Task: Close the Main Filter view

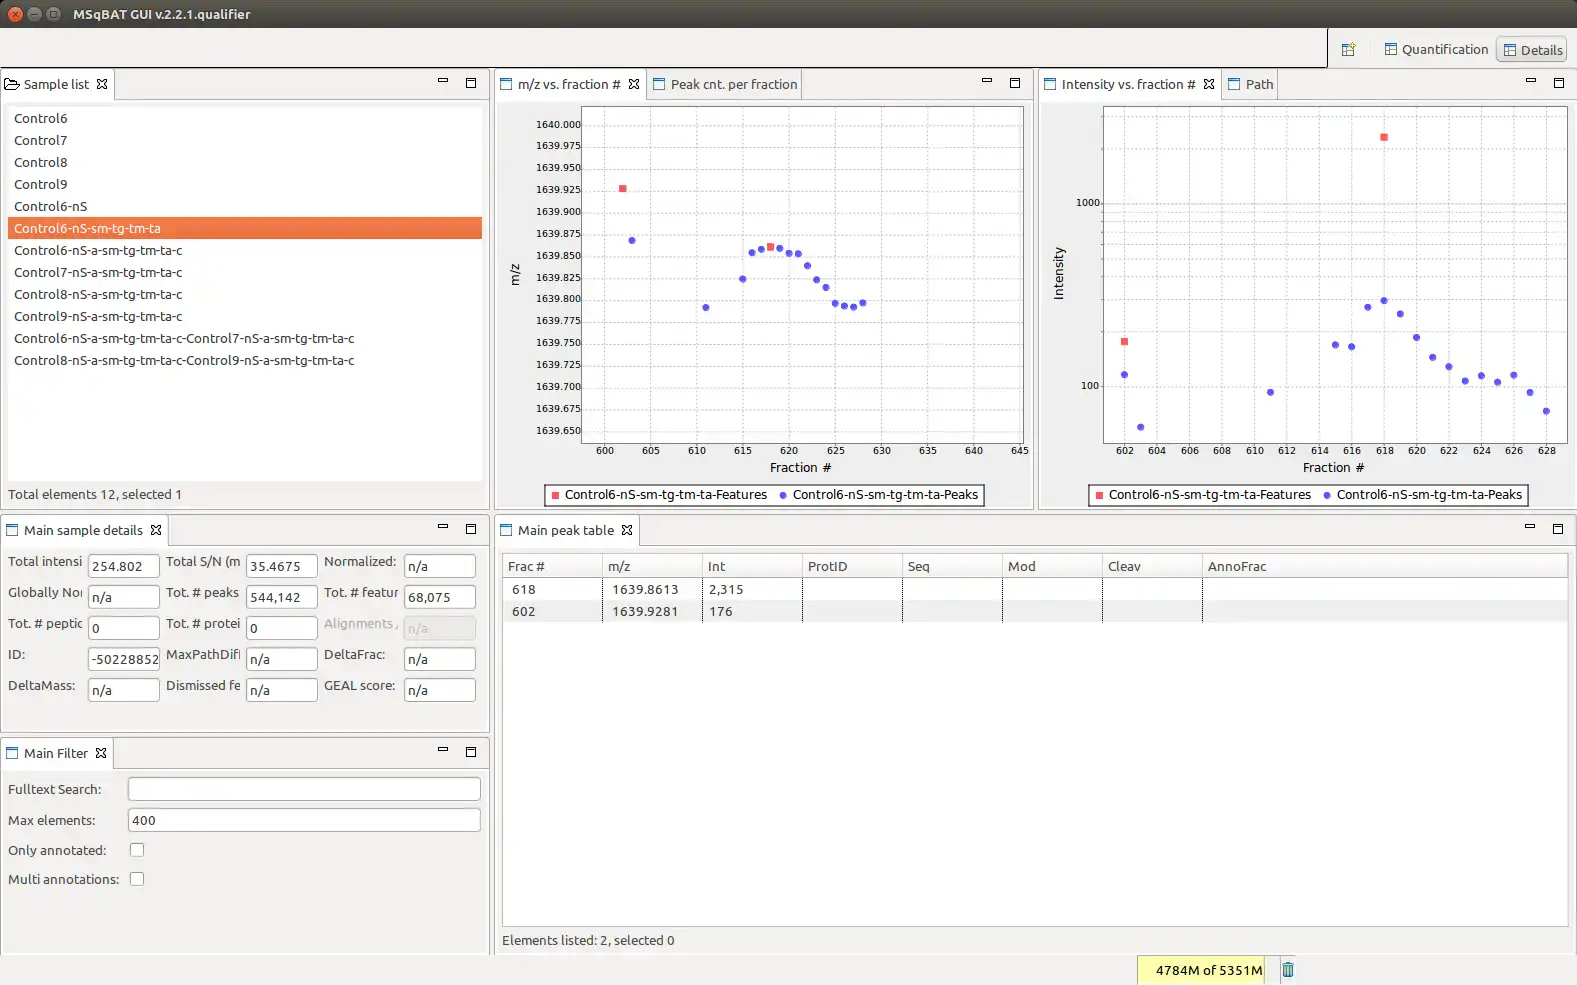Action: point(101,754)
